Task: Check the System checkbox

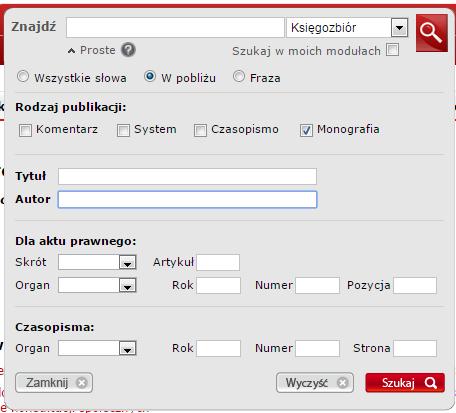Action: (x=123, y=130)
